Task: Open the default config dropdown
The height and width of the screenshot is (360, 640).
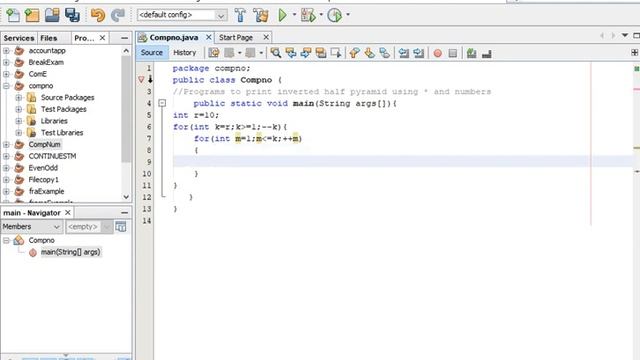Action: [x=182, y=15]
